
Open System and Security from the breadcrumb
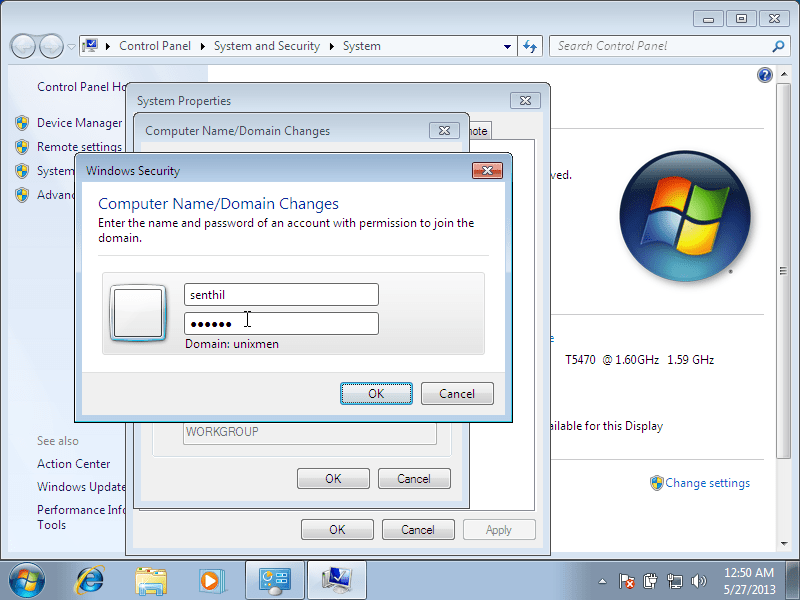tap(266, 46)
